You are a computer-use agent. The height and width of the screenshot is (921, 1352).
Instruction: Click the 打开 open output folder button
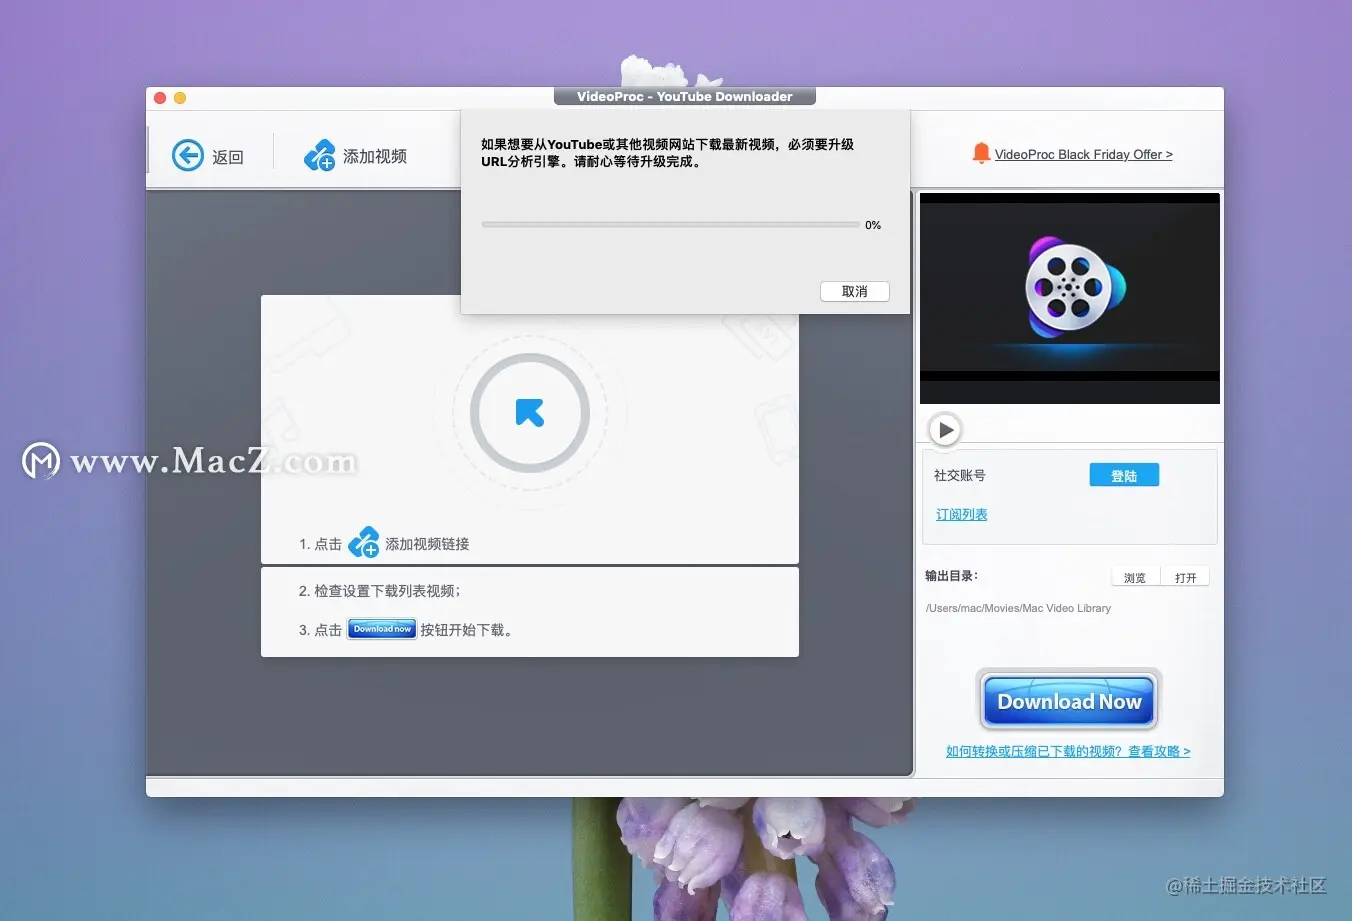pos(1186,578)
